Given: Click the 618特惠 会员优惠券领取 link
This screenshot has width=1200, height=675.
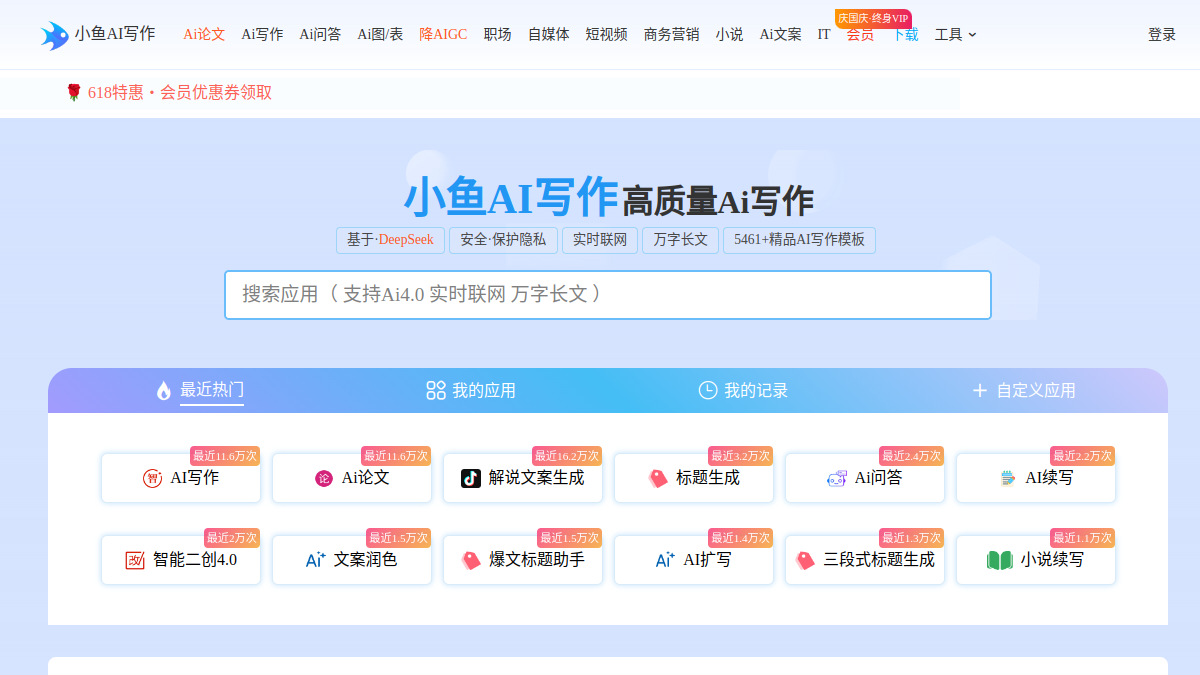Looking at the screenshot, I should (180, 92).
